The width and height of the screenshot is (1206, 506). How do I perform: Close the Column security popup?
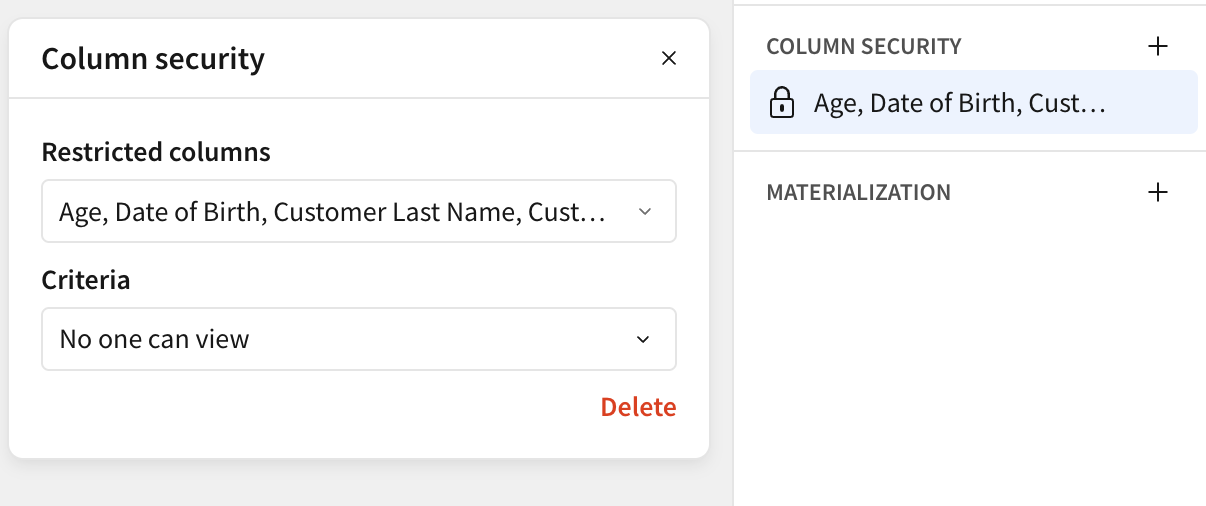(x=669, y=59)
